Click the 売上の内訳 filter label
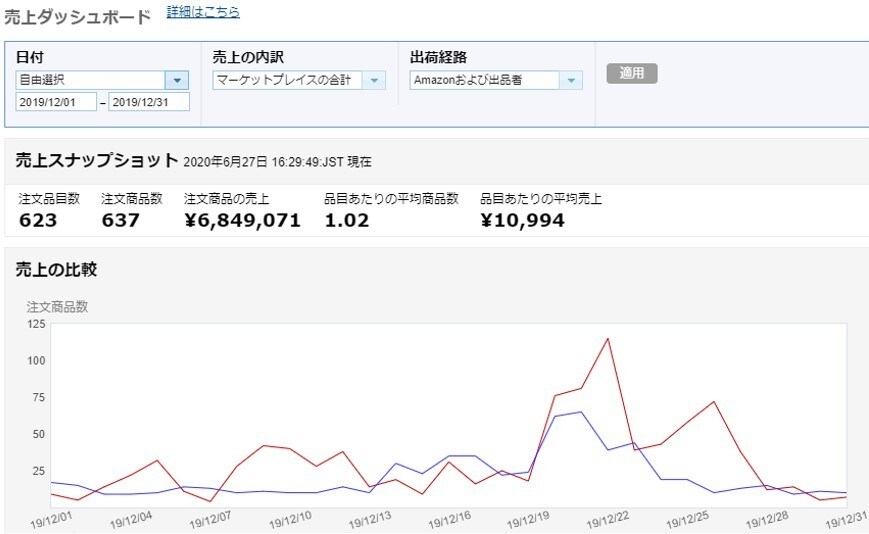 point(248,57)
